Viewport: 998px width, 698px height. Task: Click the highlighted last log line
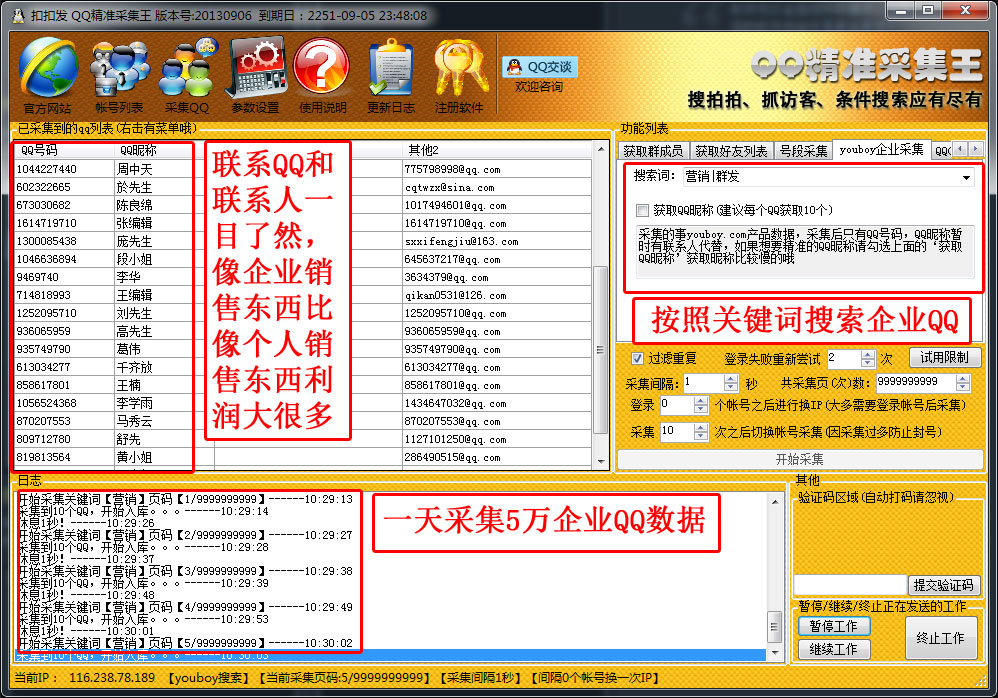pyautogui.click(x=390, y=655)
